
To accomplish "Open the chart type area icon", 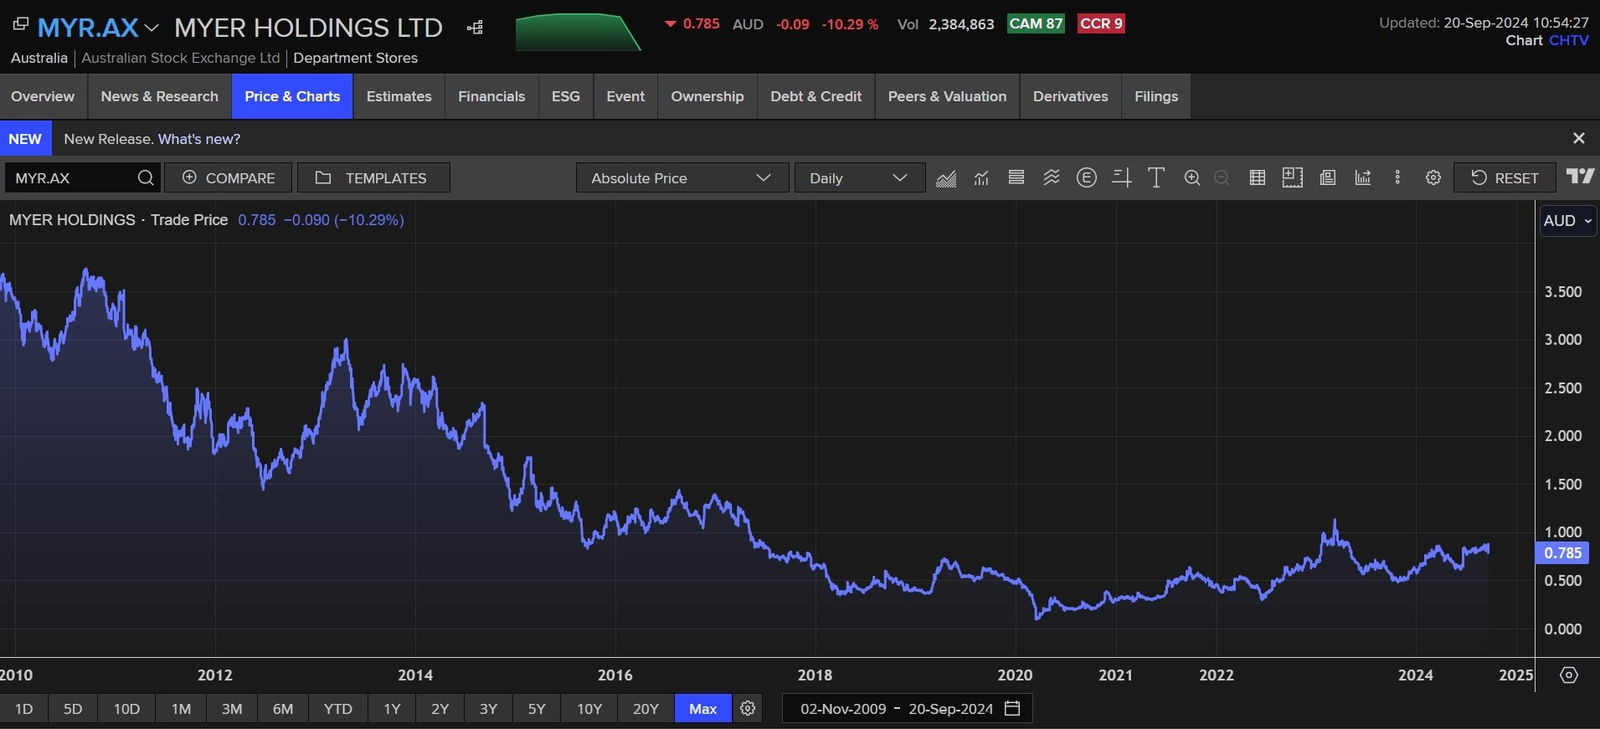I will click(946, 178).
